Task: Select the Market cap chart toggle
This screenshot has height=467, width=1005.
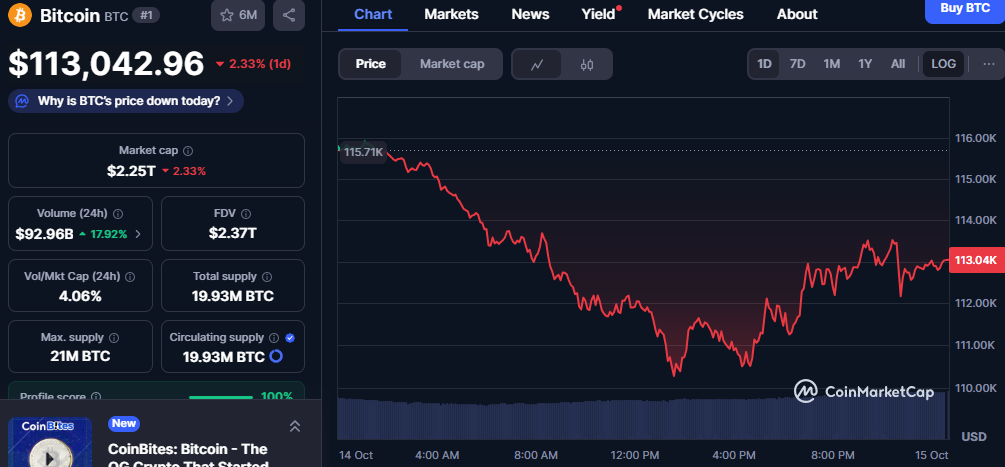Action: pos(452,64)
